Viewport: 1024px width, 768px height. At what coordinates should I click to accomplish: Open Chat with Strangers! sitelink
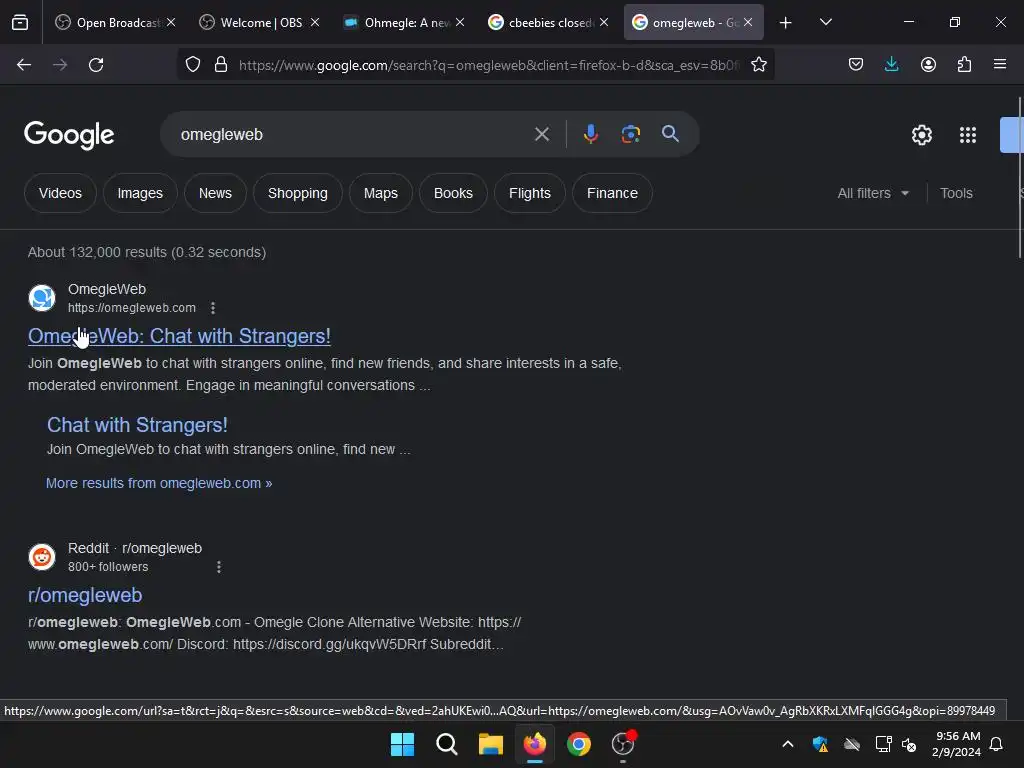point(137,425)
